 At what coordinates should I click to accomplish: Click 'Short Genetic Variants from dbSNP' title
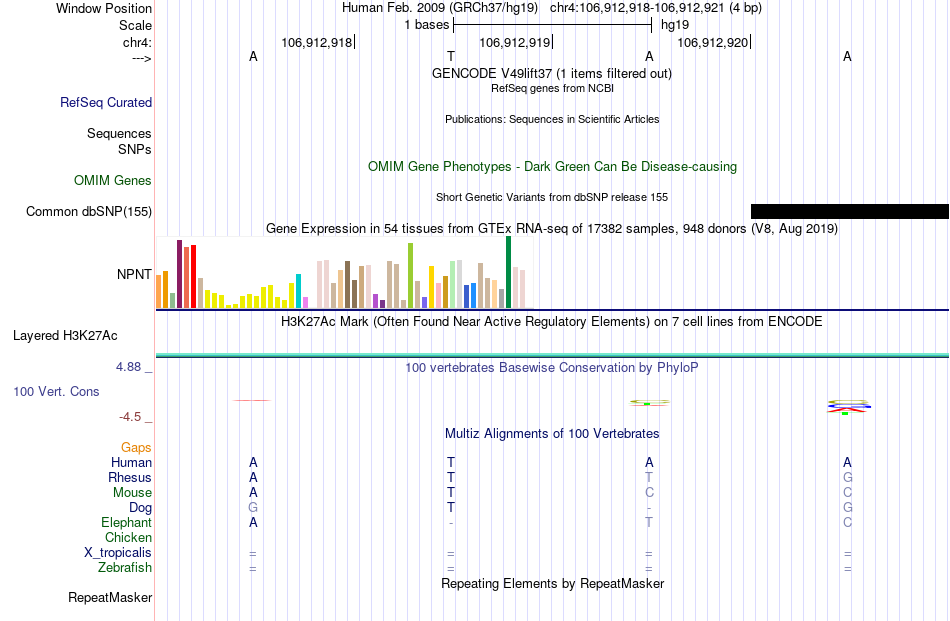[552, 198]
